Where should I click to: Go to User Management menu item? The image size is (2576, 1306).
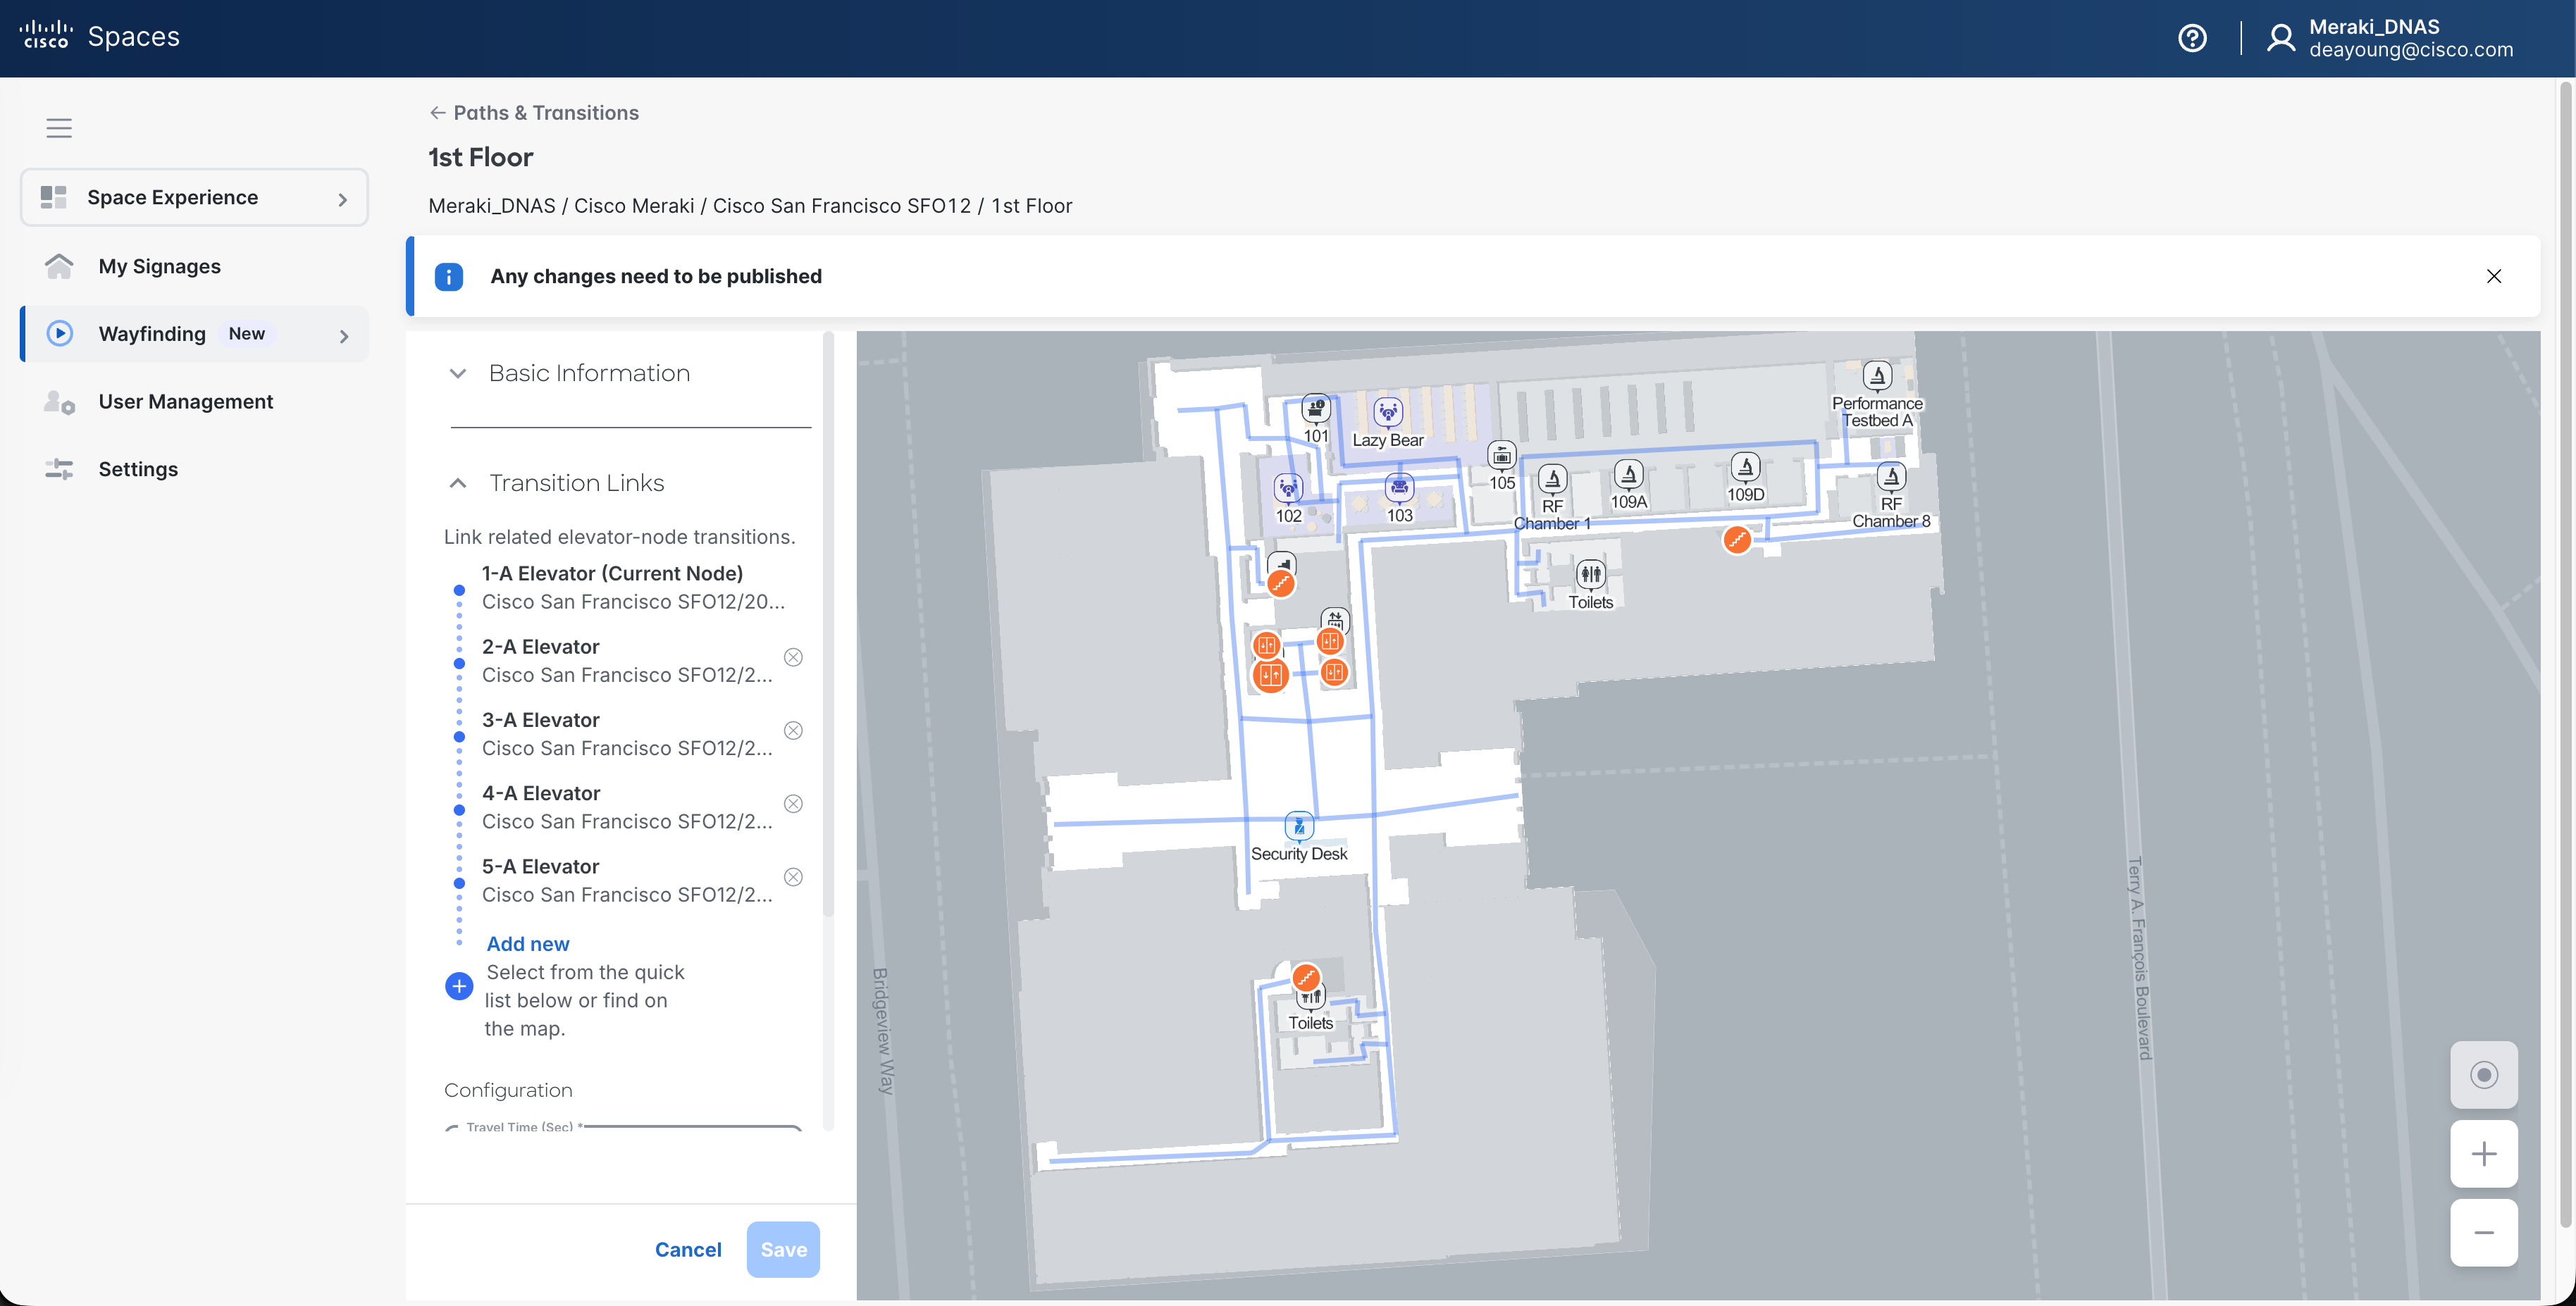point(185,401)
